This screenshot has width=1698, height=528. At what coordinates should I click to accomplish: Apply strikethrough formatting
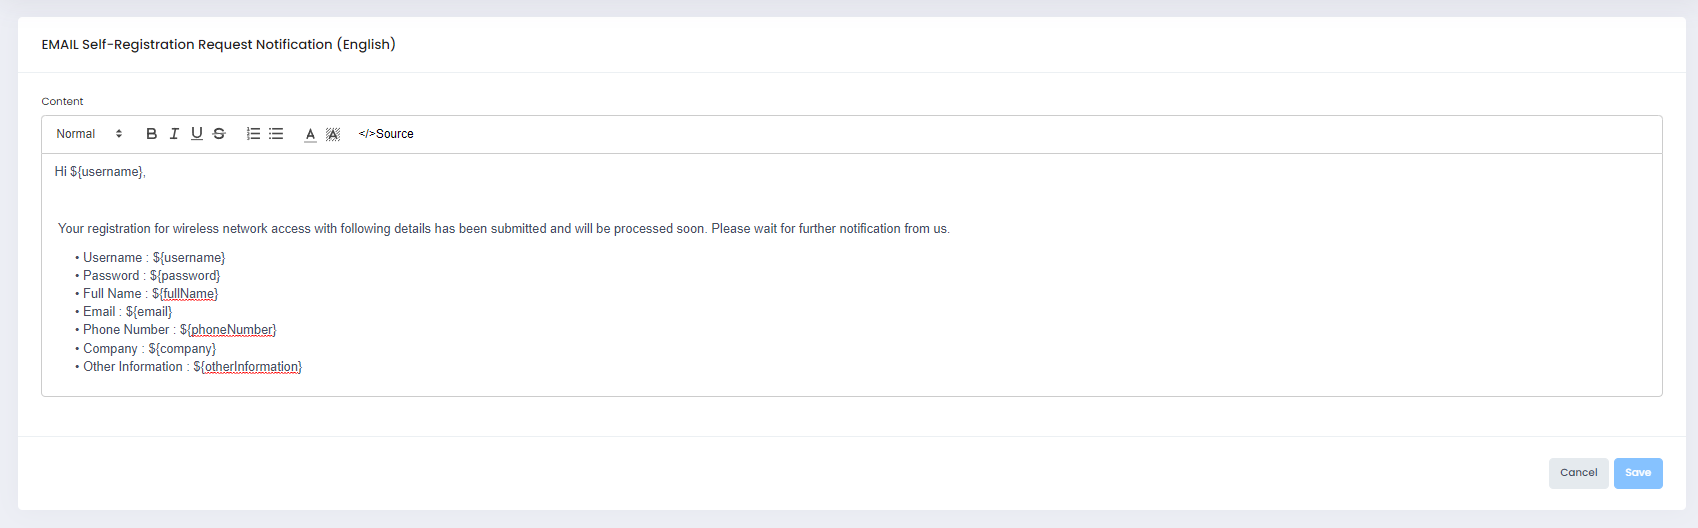(x=219, y=134)
